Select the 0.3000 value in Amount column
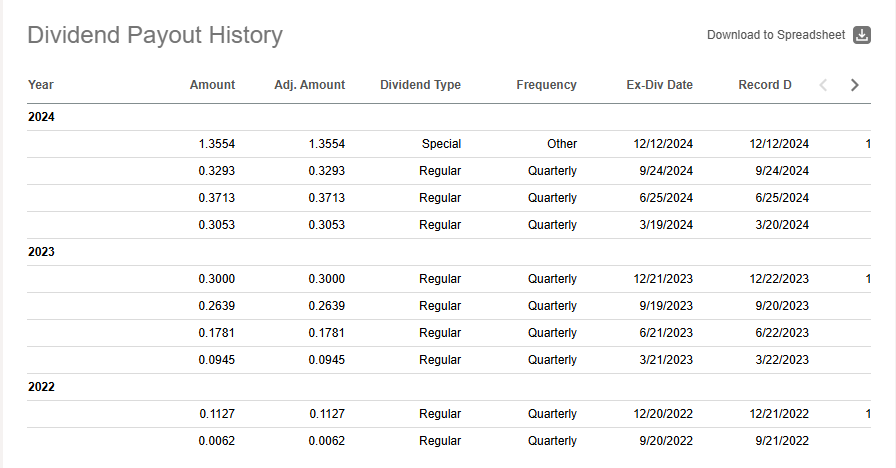This screenshot has width=896, height=468. (217, 279)
